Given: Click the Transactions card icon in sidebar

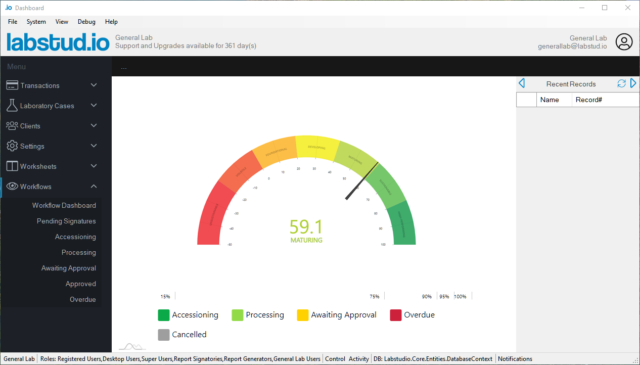Looking at the screenshot, I should [12, 85].
